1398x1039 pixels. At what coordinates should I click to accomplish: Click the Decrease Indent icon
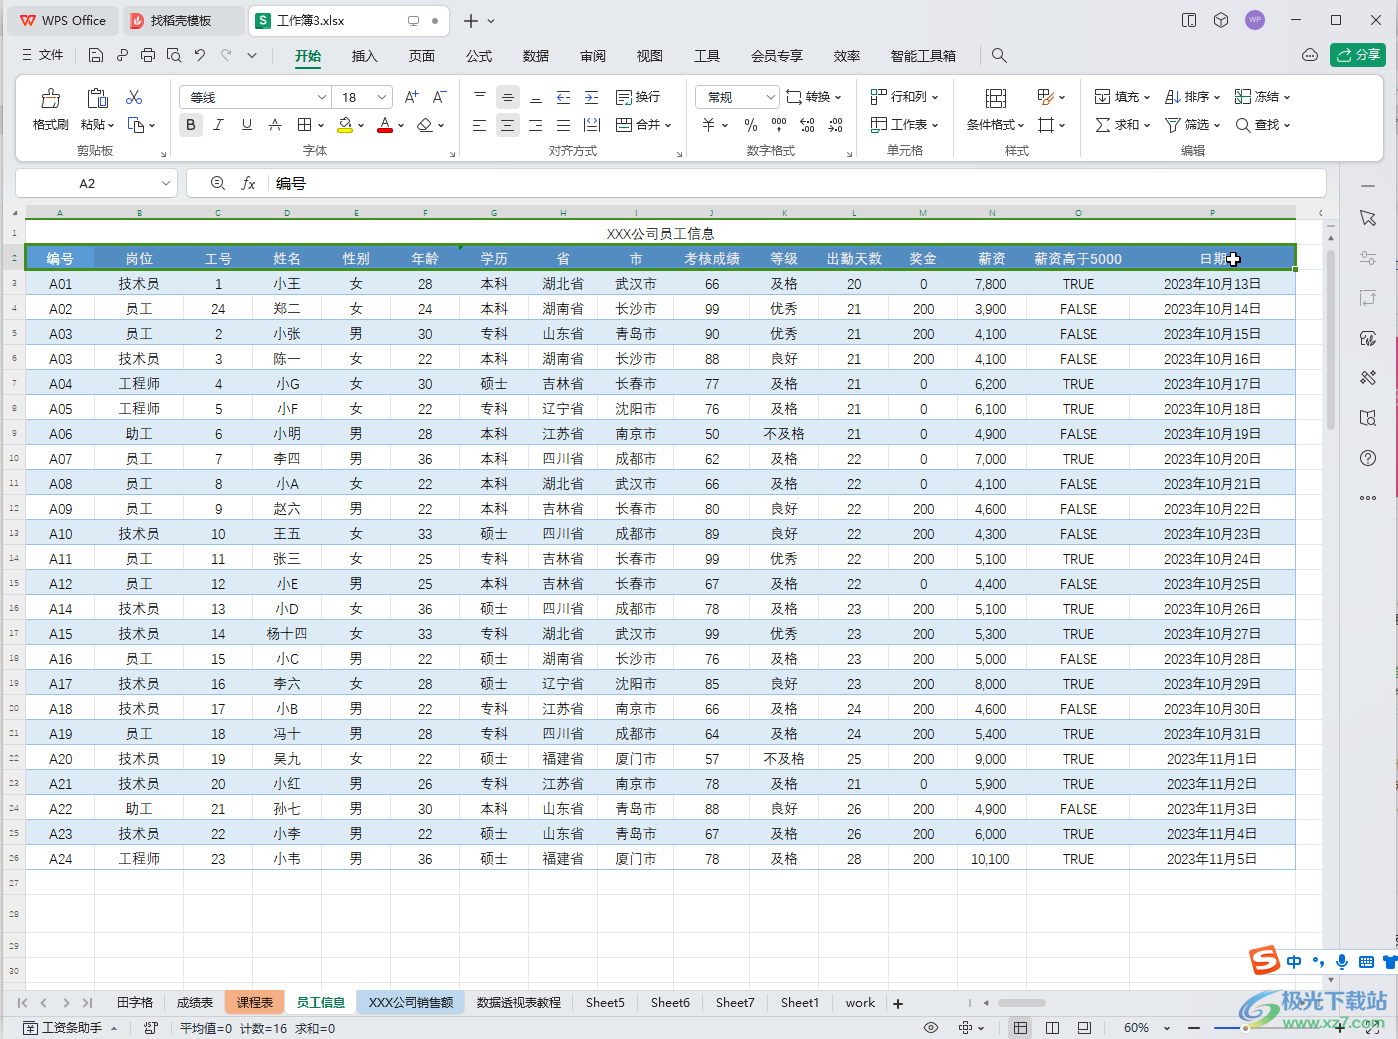563,97
